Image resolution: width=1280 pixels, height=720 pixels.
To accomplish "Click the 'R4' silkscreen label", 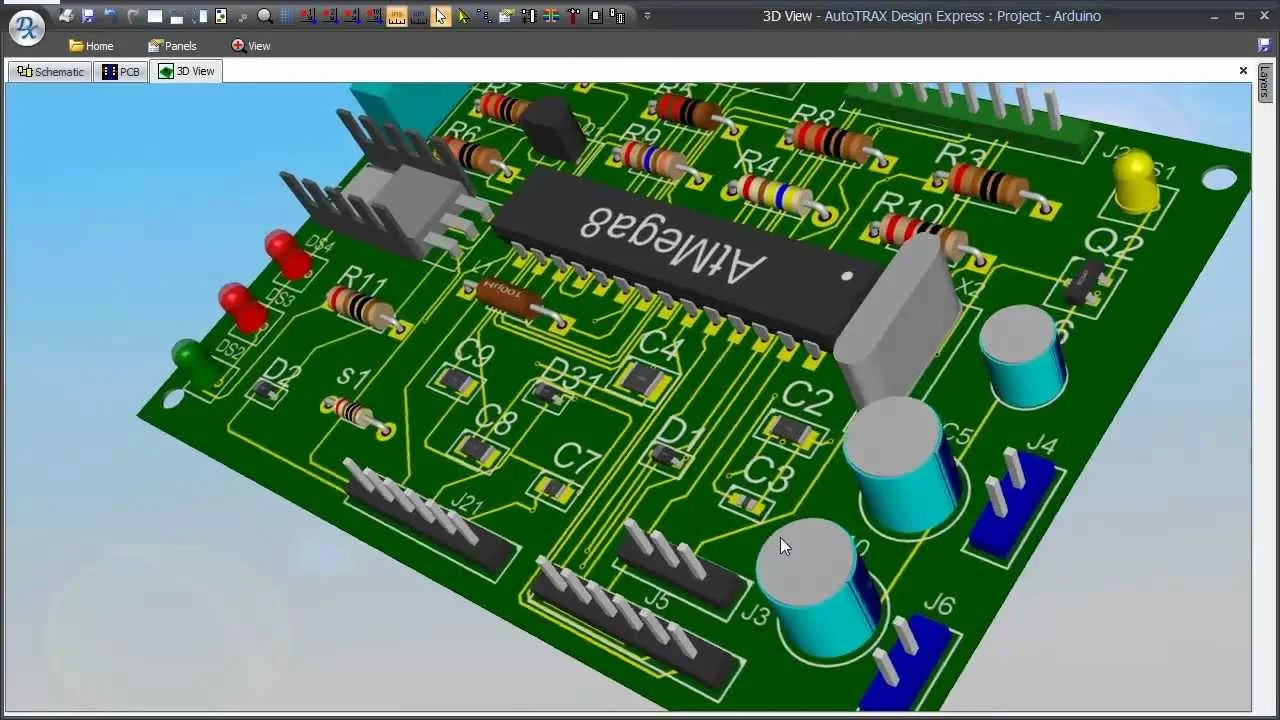I will click(756, 163).
